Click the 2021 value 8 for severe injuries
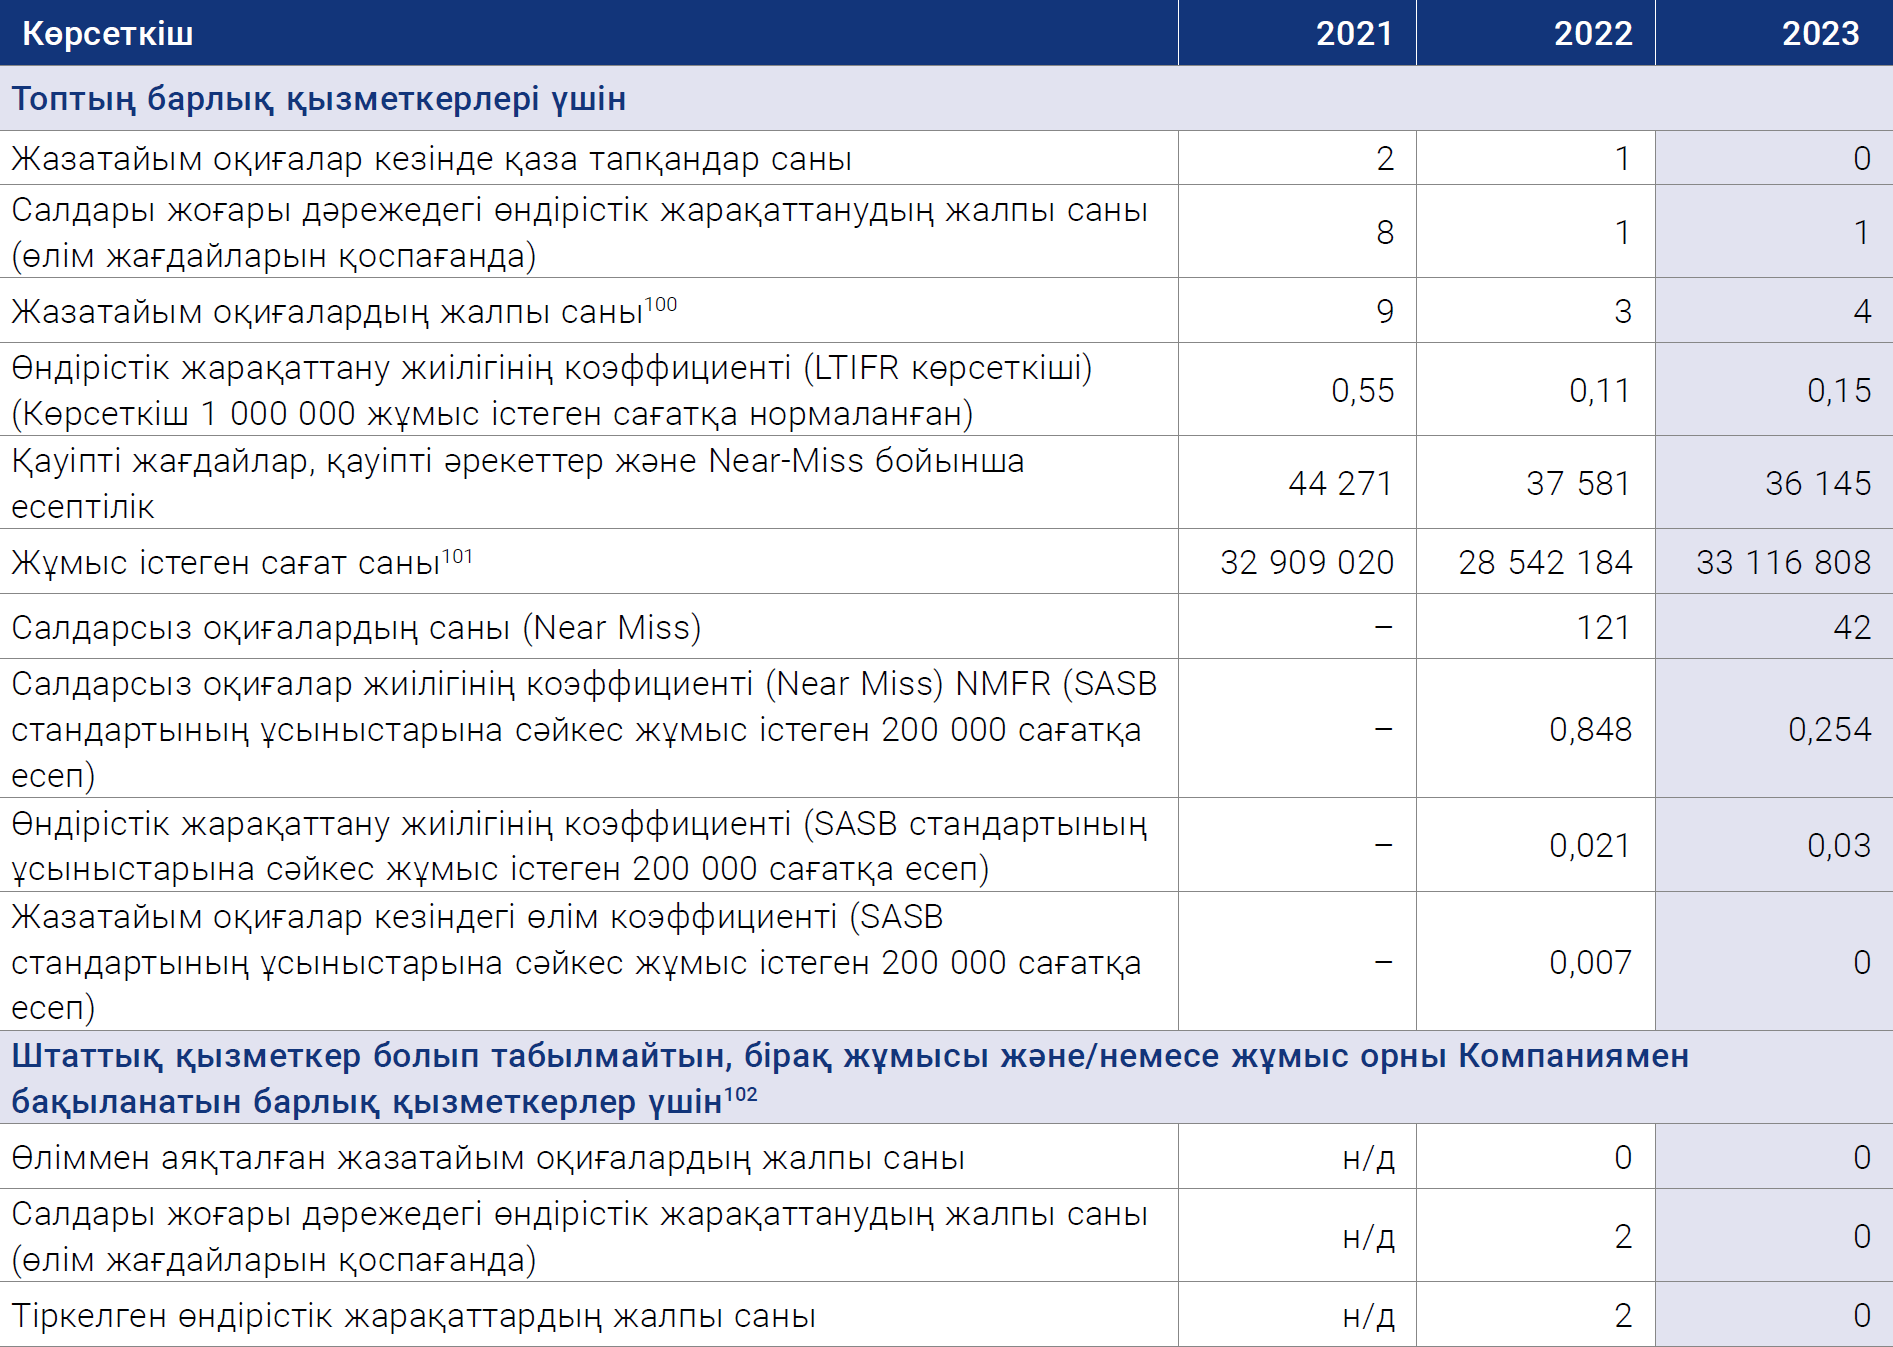 [1385, 233]
